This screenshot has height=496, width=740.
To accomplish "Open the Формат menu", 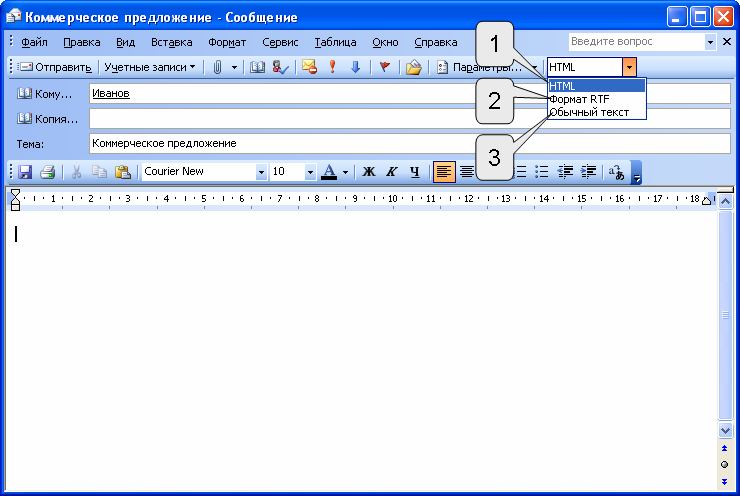I will [227, 42].
